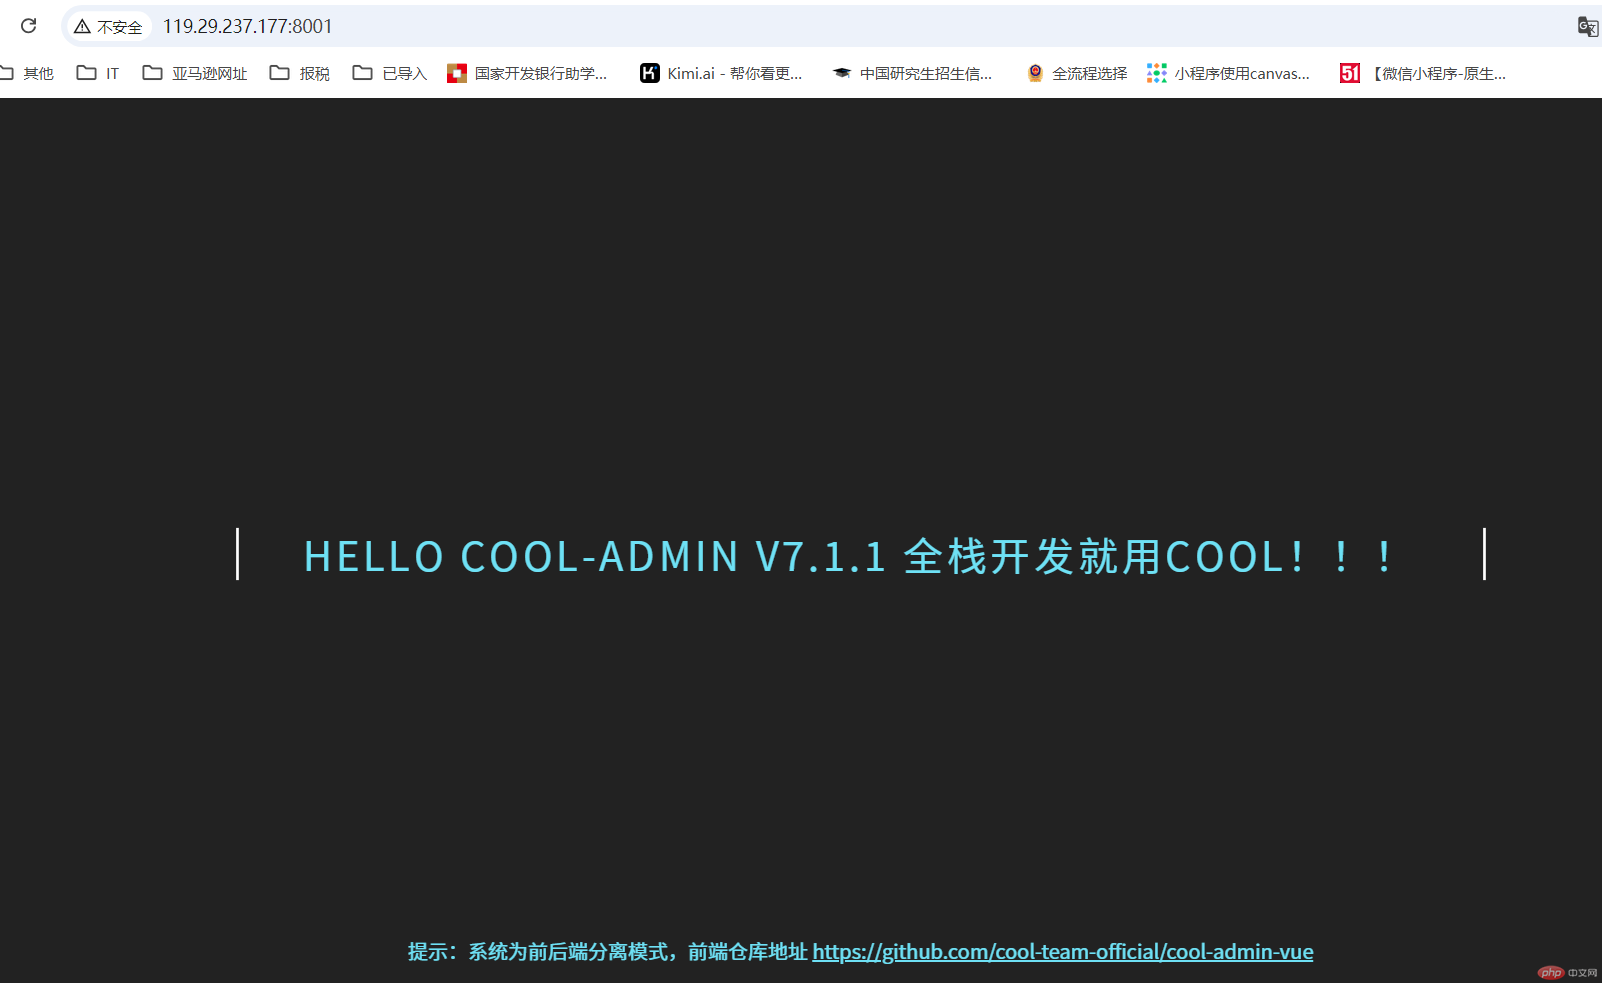This screenshot has width=1602, height=983.
Task: Click the 全流程选择 bookmark favicon
Action: 1035,73
